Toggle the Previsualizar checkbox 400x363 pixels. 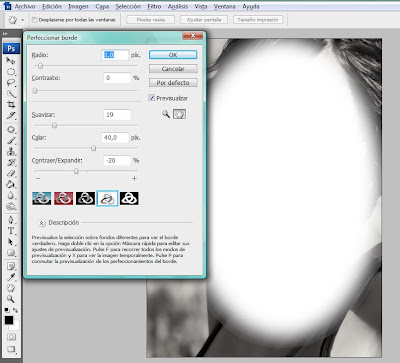[x=152, y=98]
